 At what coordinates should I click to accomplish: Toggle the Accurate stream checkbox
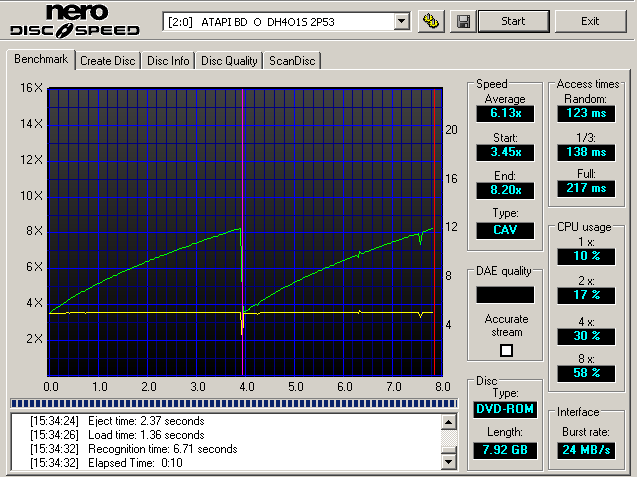[506, 350]
